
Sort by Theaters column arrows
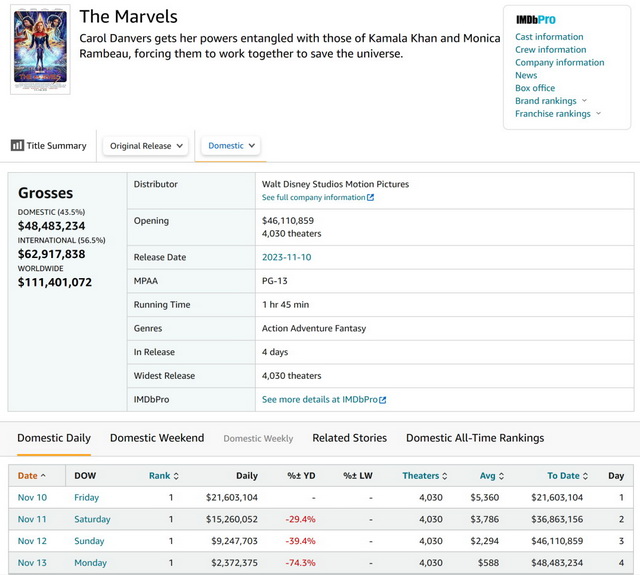(x=447, y=476)
